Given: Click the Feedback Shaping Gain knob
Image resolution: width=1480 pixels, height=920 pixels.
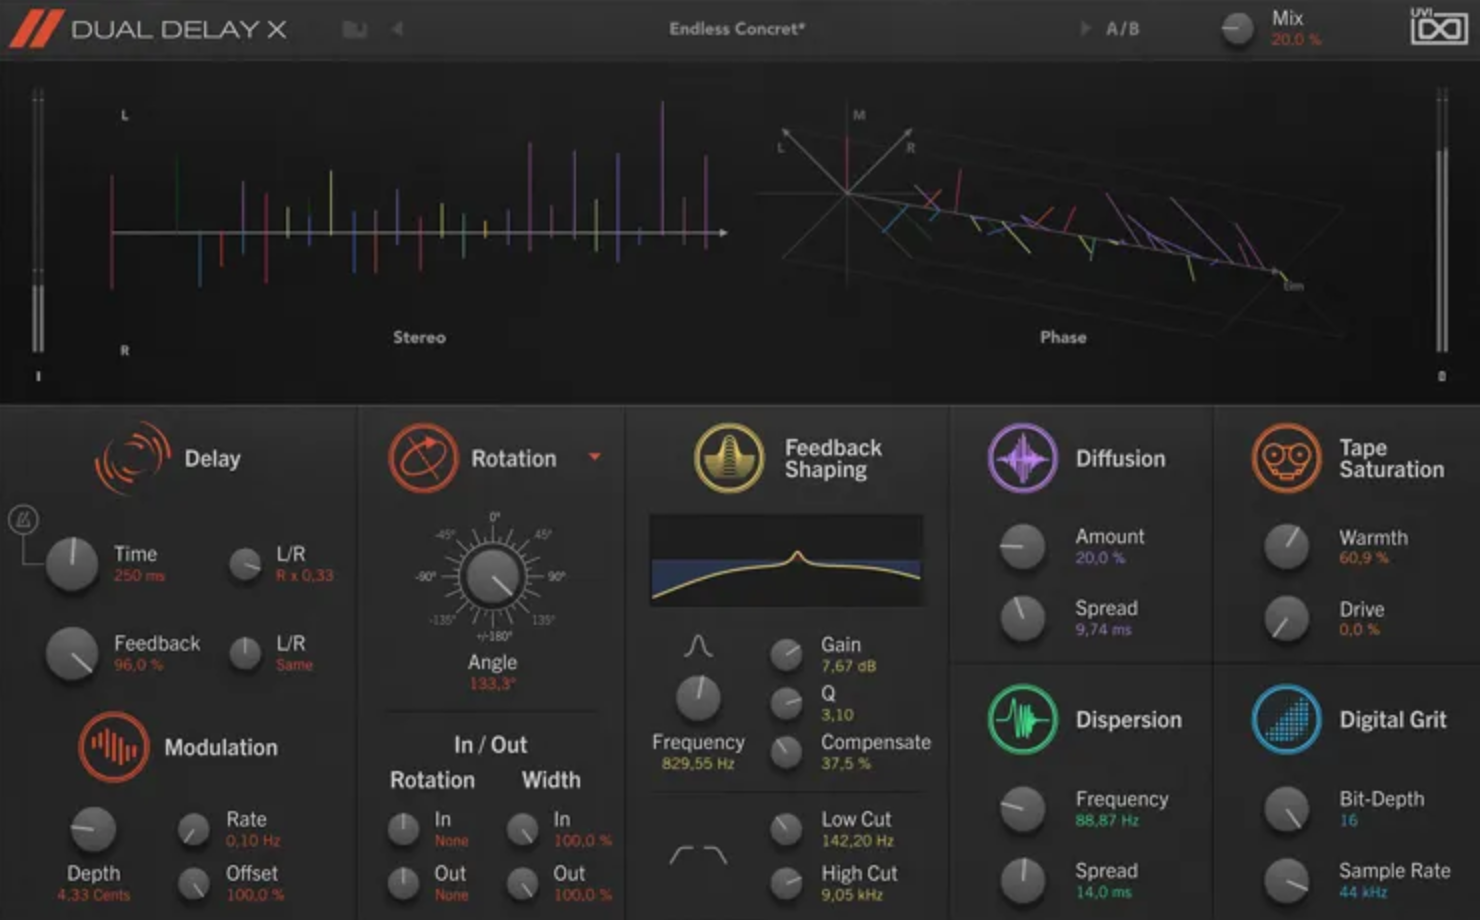Looking at the screenshot, I should coord(786,654).
